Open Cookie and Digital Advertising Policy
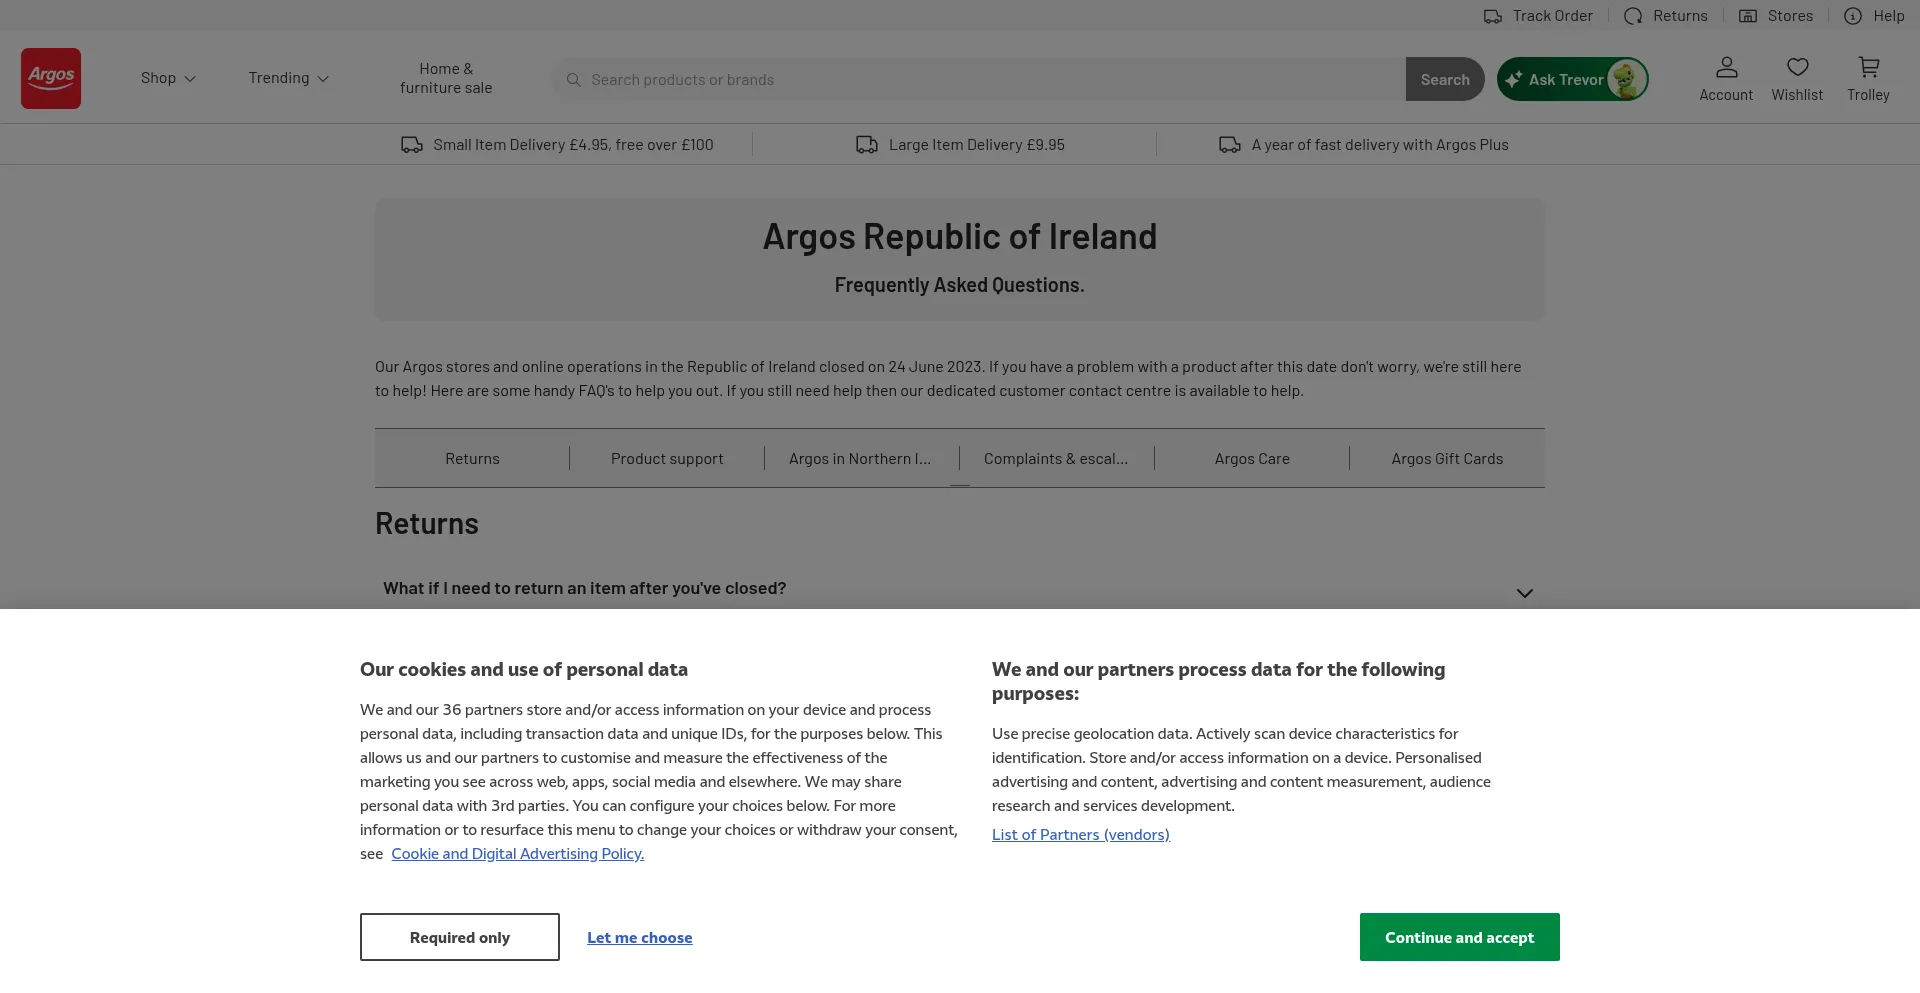Viewport: 1920px width, 993px height. tap(517, 853)
